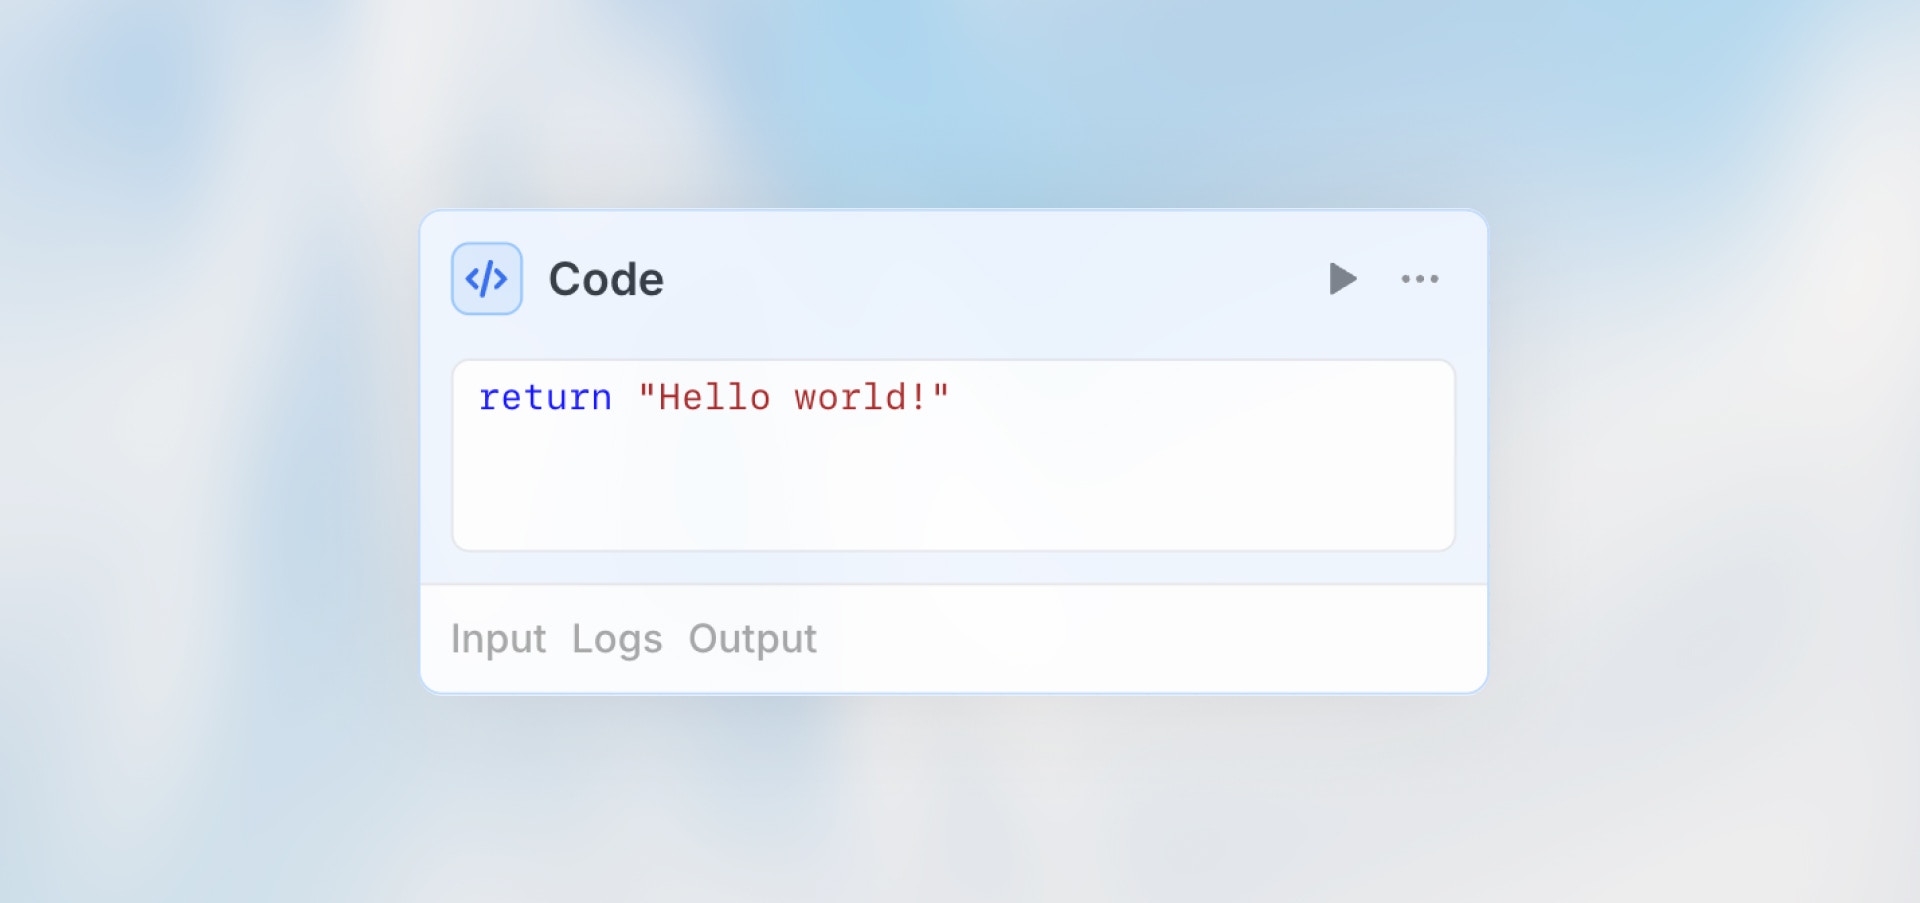Image resolution: width=1920 pixels, height=903 pixels.
Task: Open the Logs tab
Action: point(616,639)
